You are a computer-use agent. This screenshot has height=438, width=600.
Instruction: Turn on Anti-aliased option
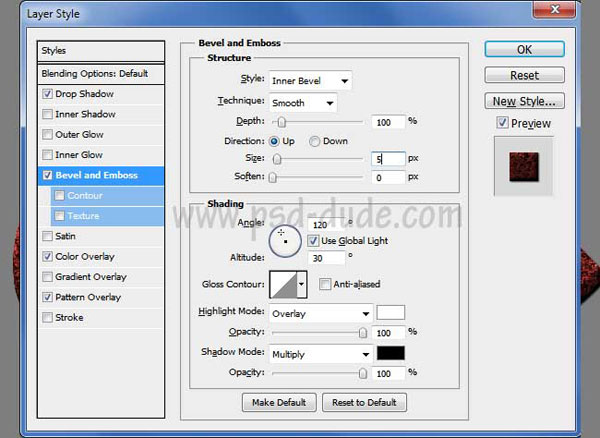(x=325, y=285)
